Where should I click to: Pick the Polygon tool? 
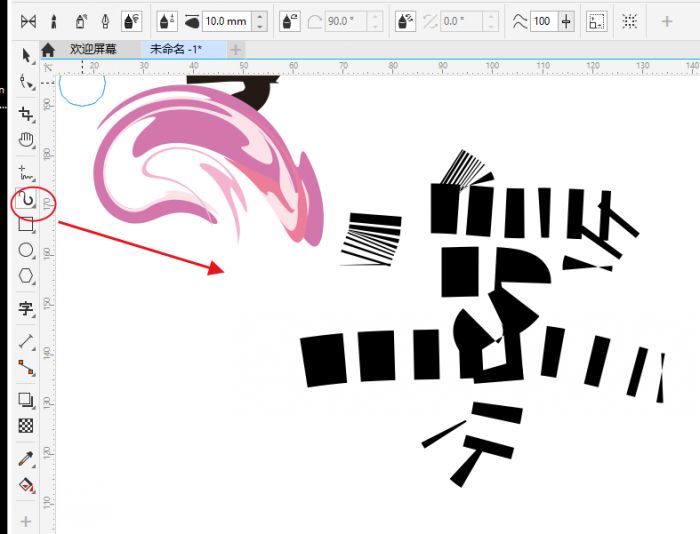[26, 276]
